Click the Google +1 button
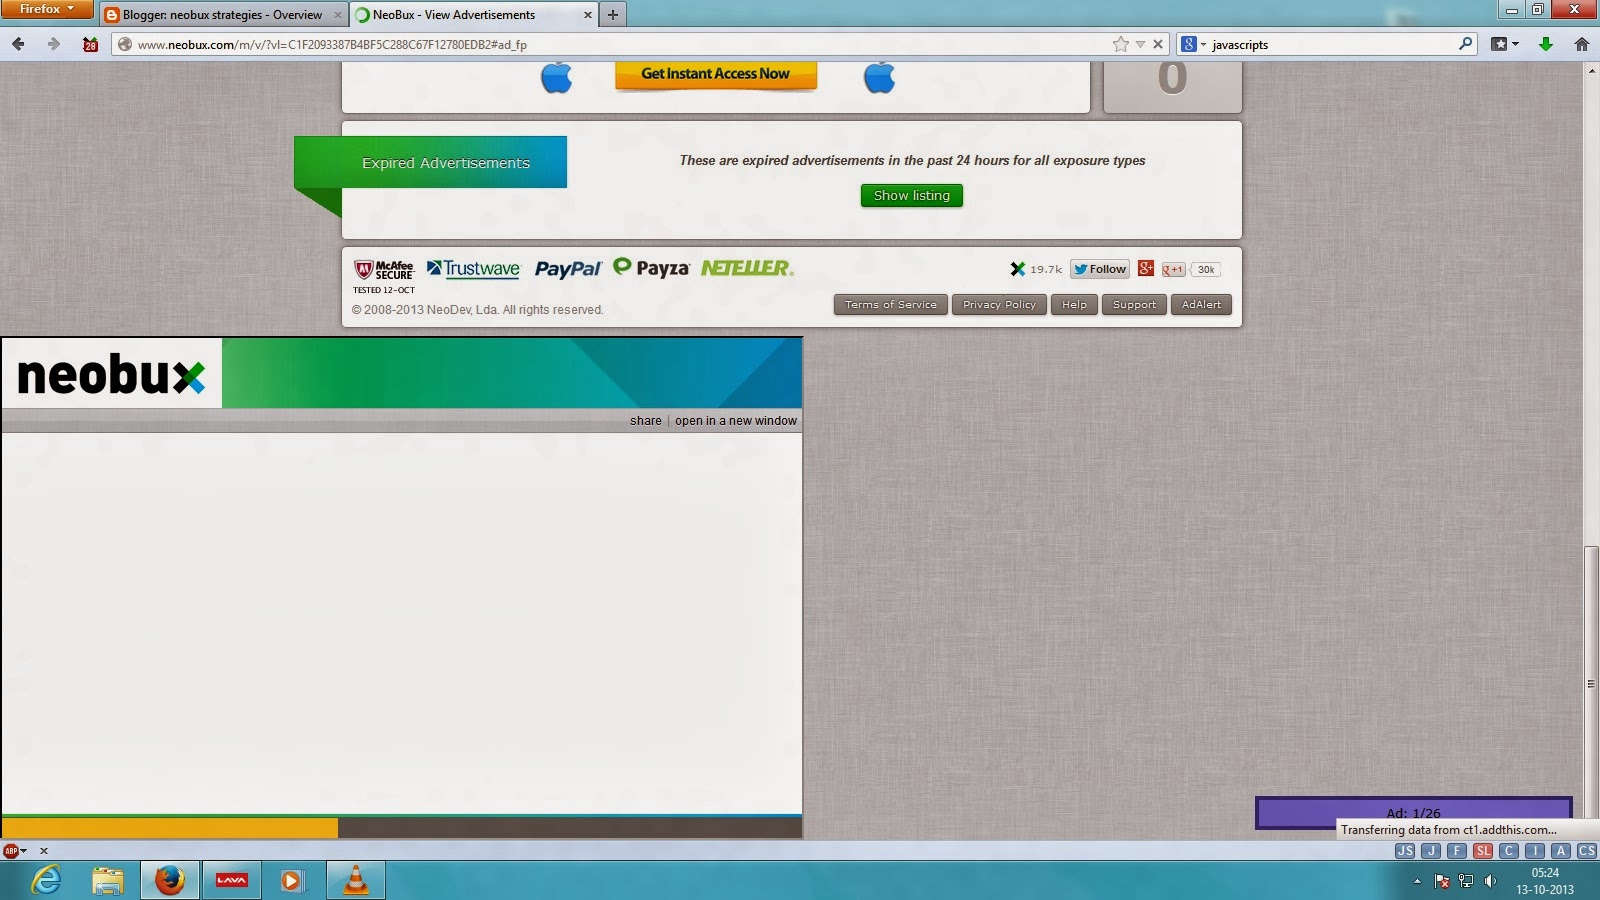This screenshot has height=900, width=1600. [x=1174, y=269]
